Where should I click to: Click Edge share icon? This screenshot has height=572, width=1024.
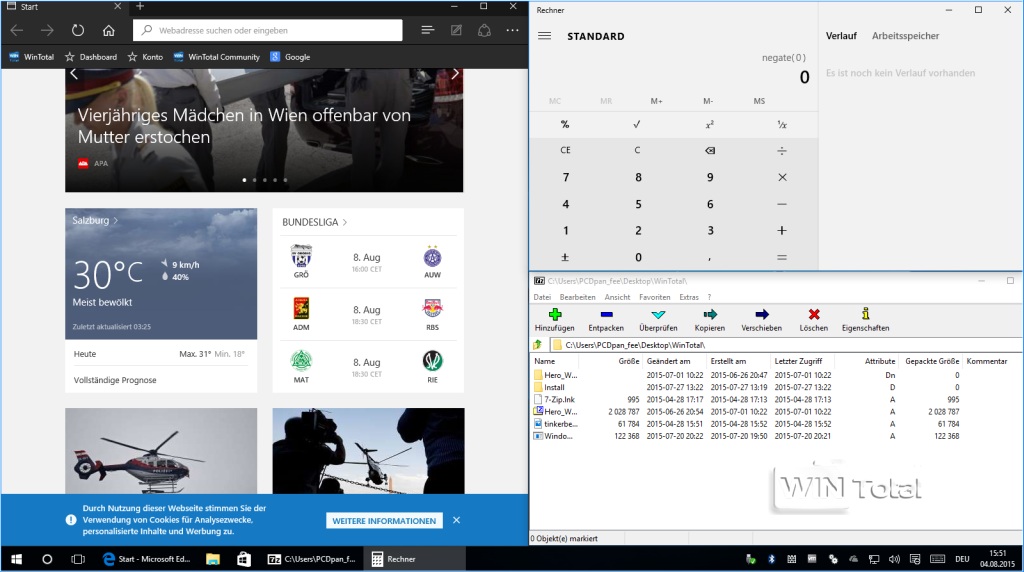coord(484,30)
